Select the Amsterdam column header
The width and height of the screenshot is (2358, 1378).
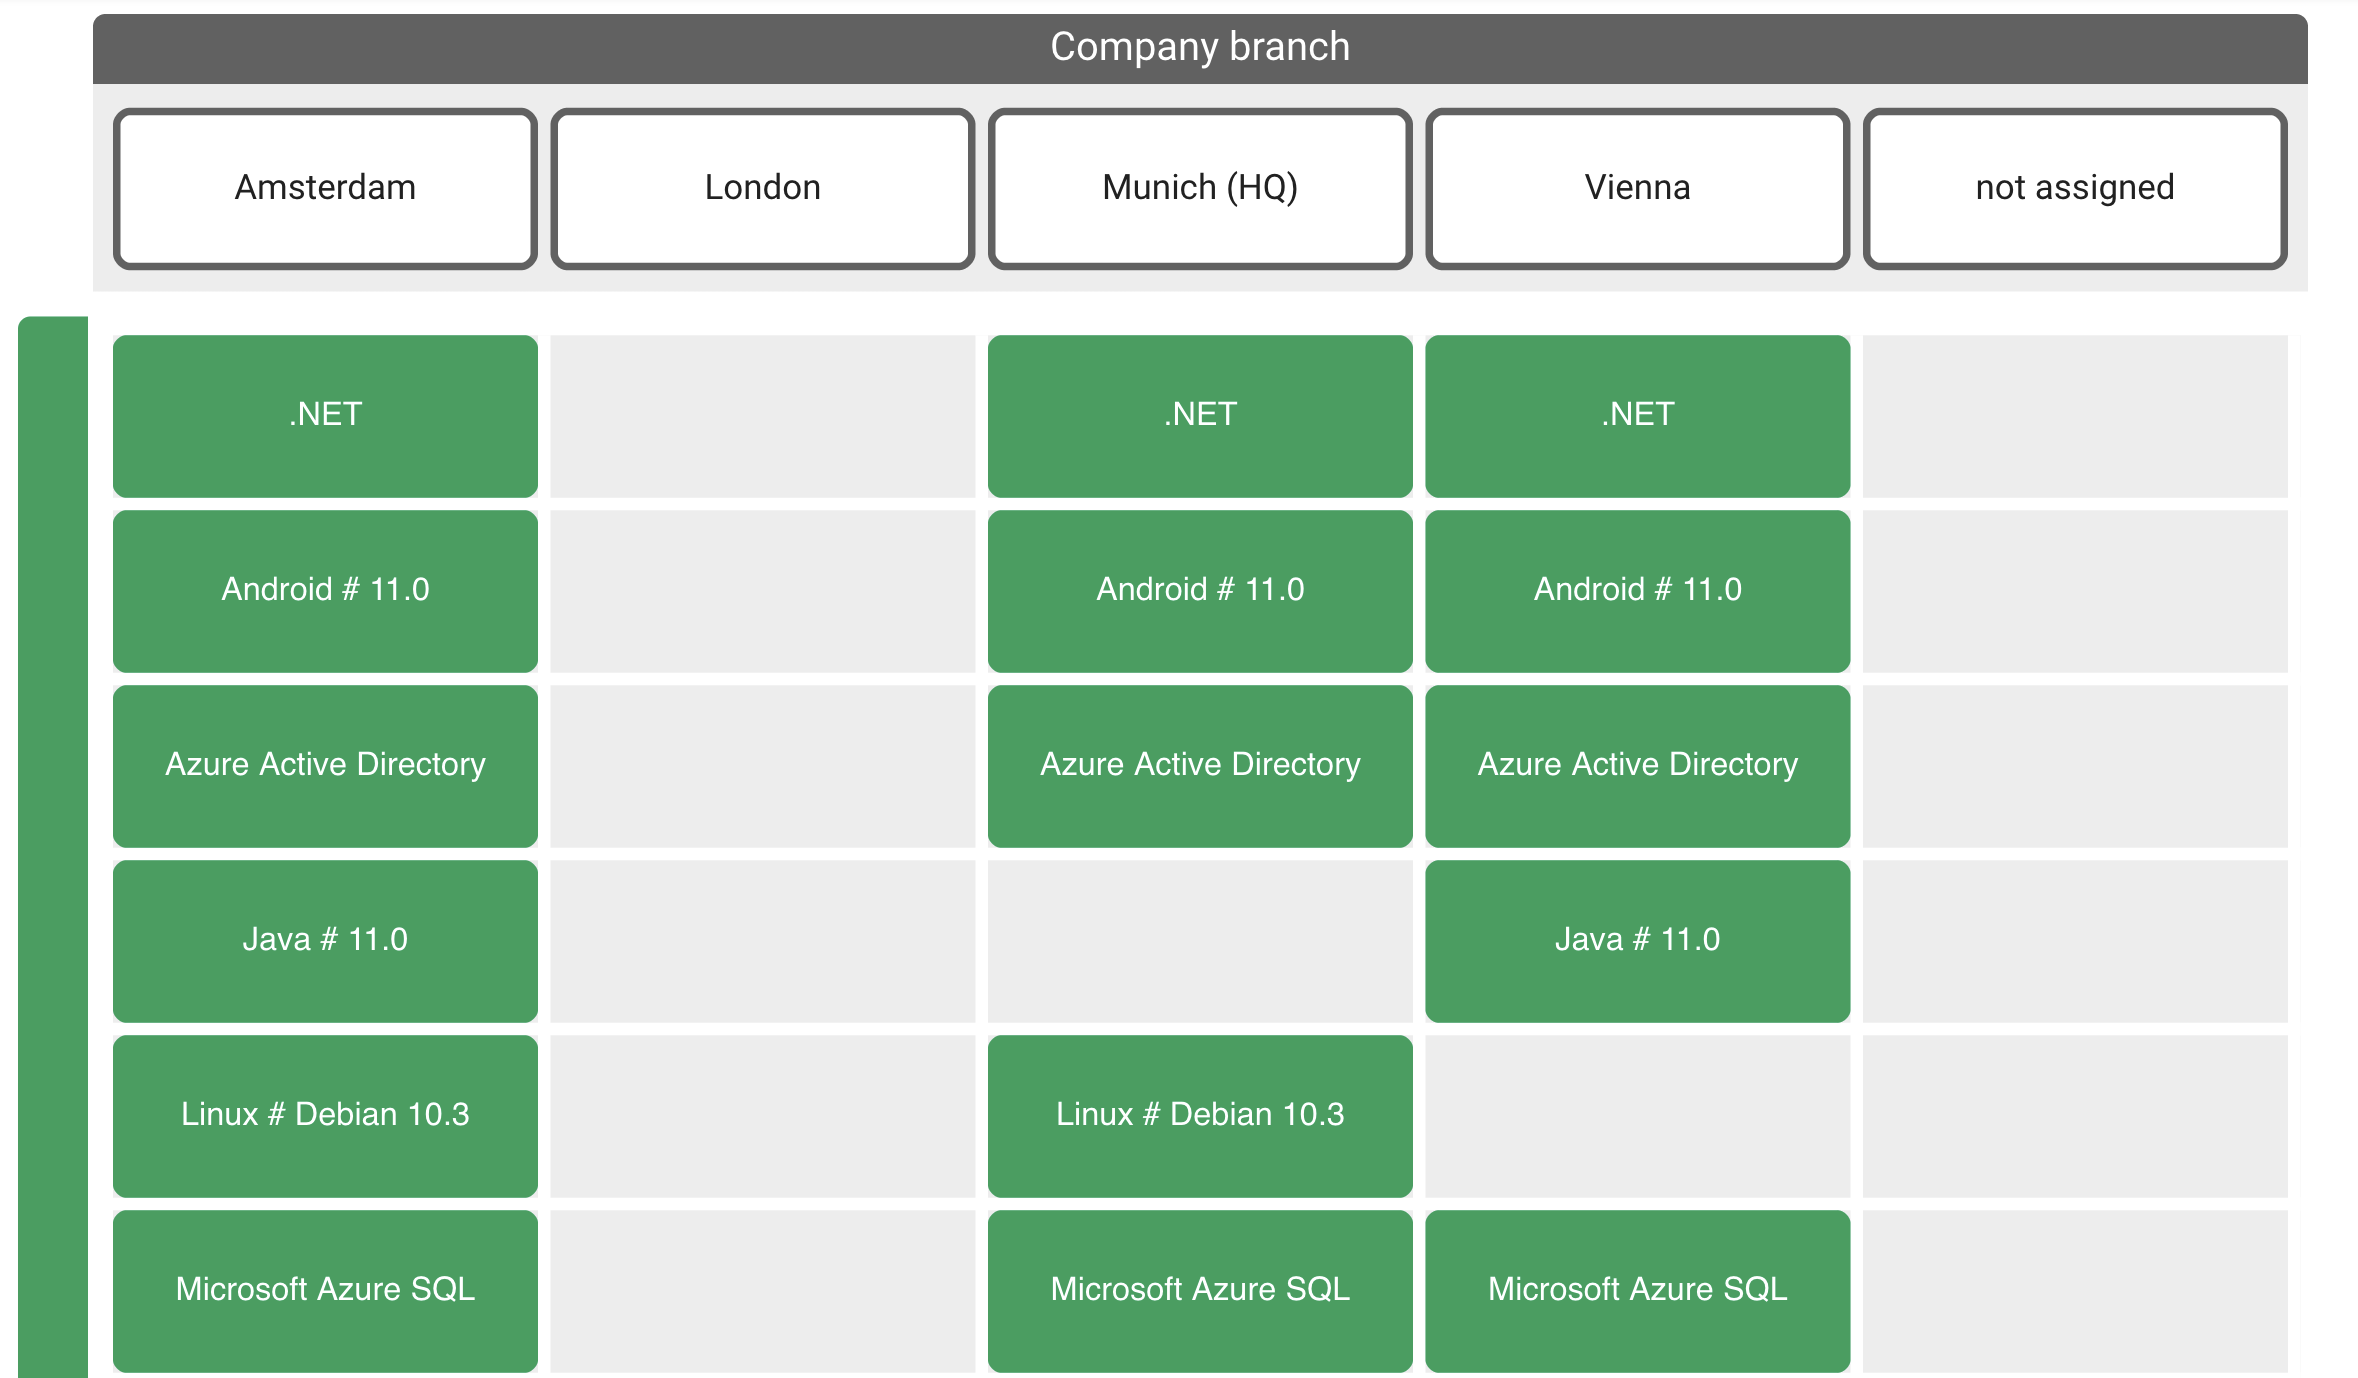click(x=325, y=188)
